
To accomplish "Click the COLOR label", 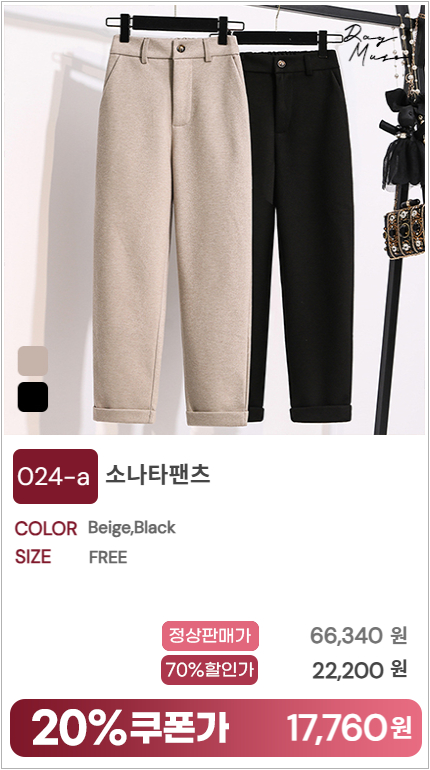I will pyautogui.click(x=46, y=529).
